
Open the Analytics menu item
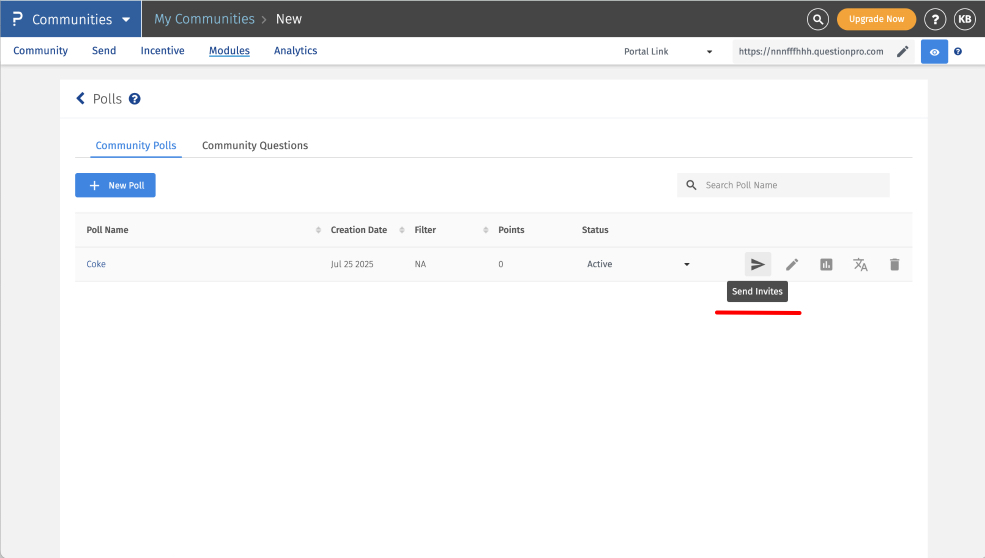pyautogui.click(x=295, y=51)
